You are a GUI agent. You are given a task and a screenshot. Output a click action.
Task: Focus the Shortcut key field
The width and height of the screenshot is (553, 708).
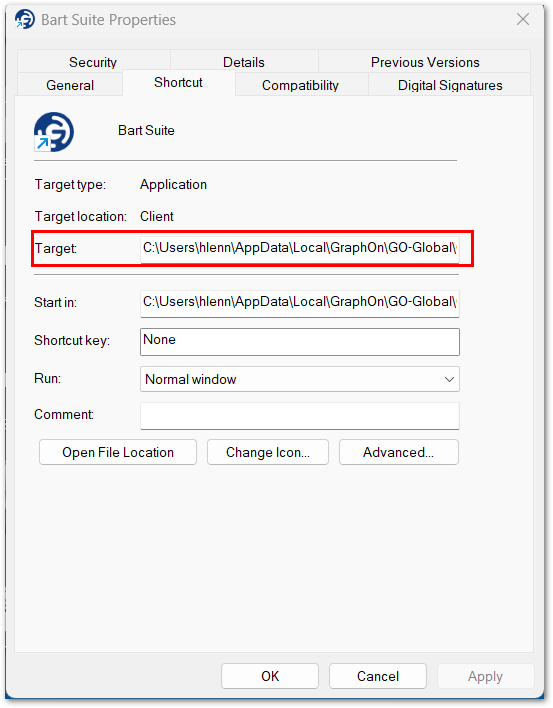300,342
